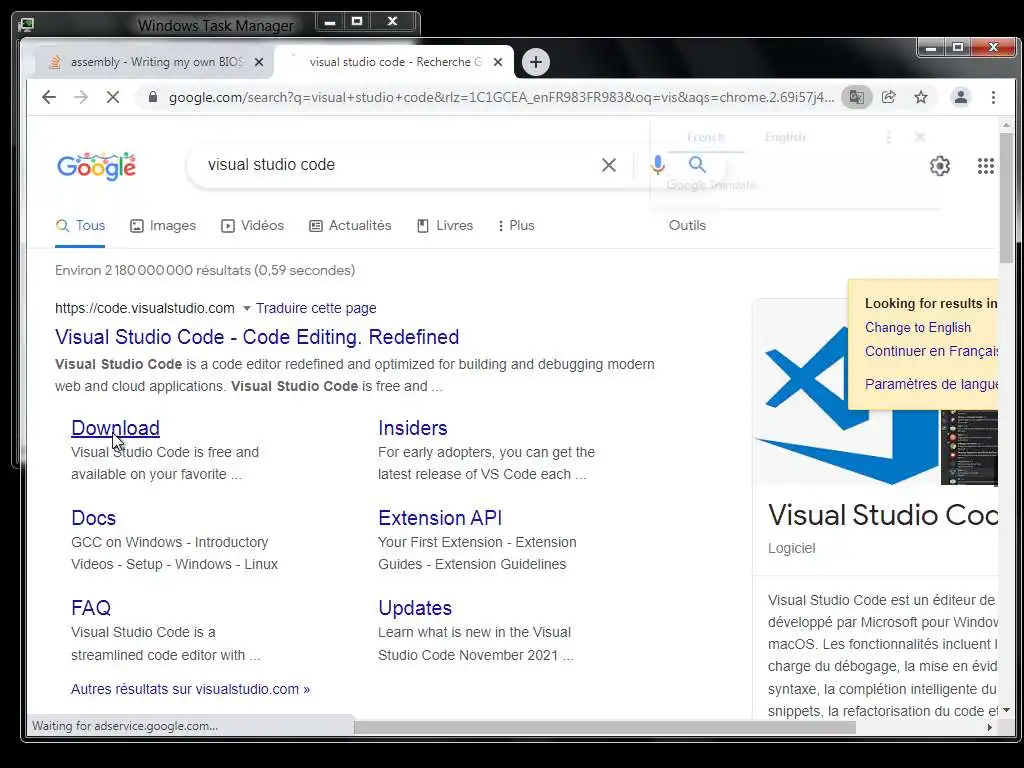Stop page loading with the X button
Screen dimensions: 1024x768
pyautogui.click(x=113, y=97)
